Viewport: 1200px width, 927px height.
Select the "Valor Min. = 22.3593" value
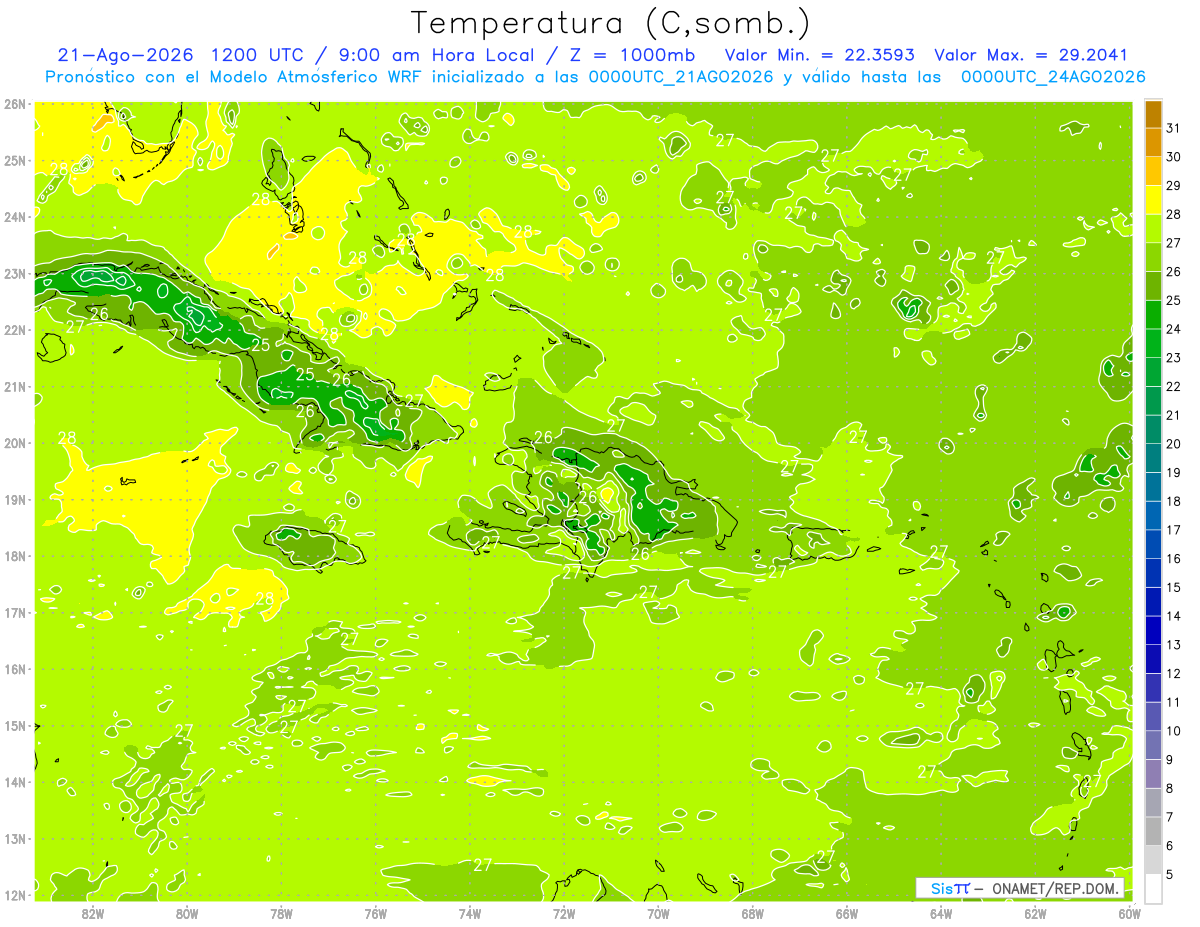(x=820, y=55)
